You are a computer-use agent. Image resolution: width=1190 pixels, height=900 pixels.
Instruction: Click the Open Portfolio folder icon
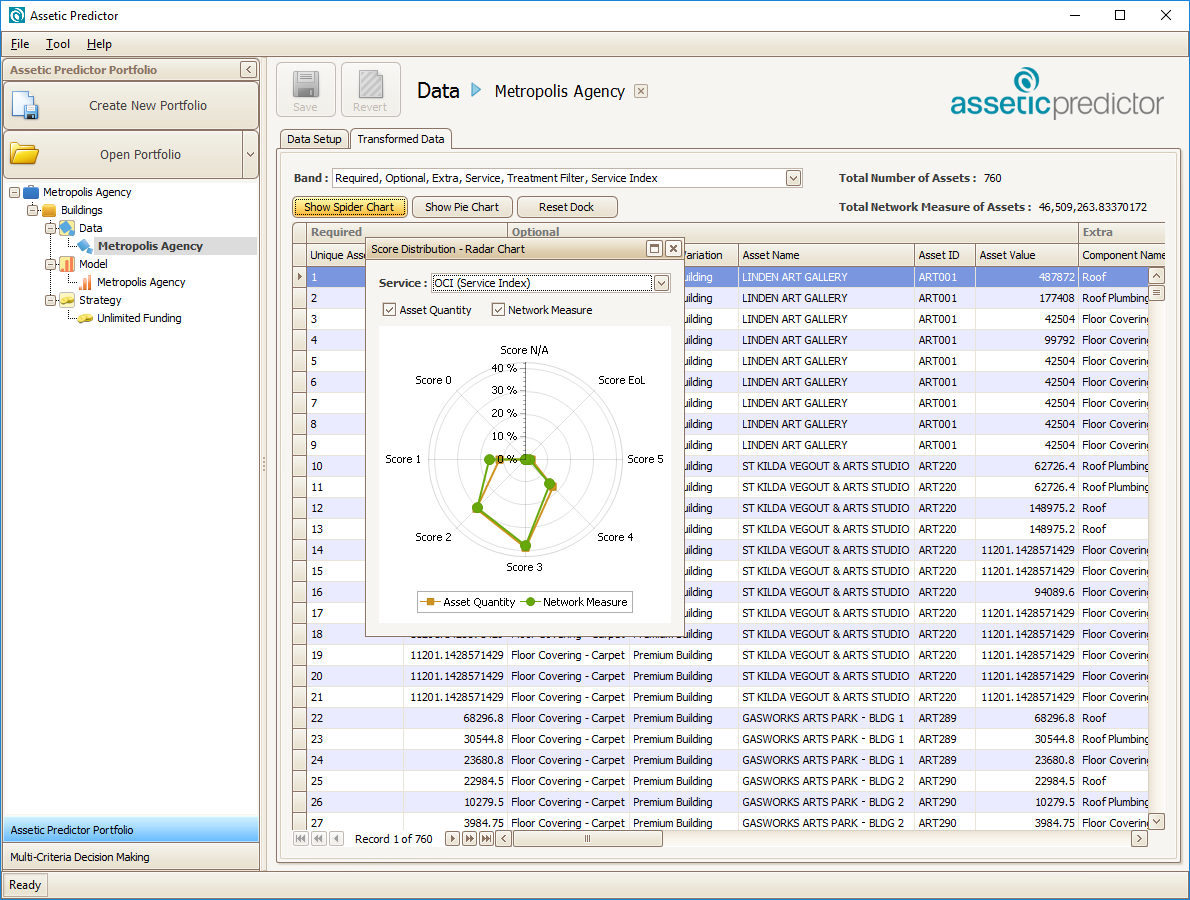click(x=25, y=154)
